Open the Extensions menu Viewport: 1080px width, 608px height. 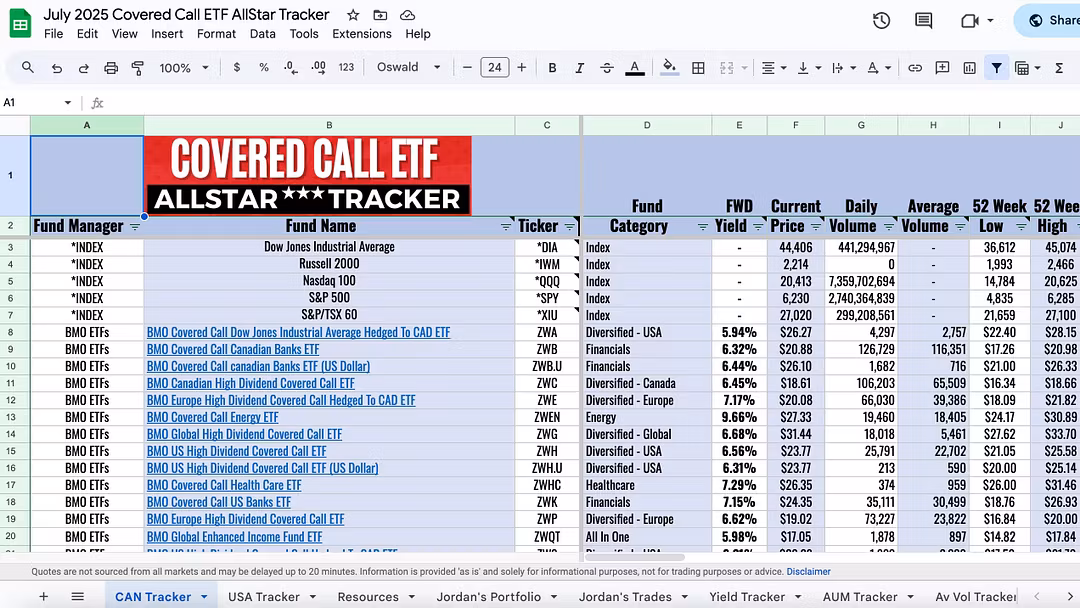(362, 34)
